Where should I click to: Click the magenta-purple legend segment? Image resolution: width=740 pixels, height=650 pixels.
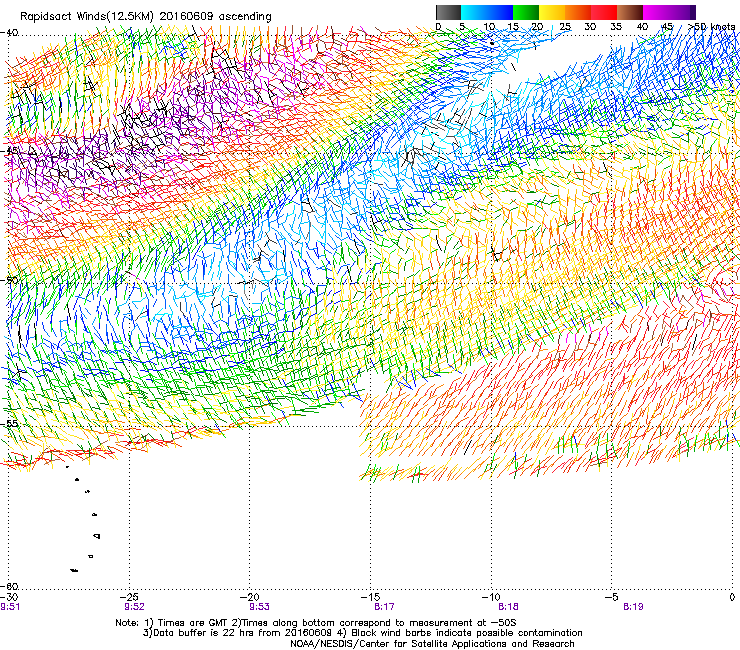pos(669,12)
